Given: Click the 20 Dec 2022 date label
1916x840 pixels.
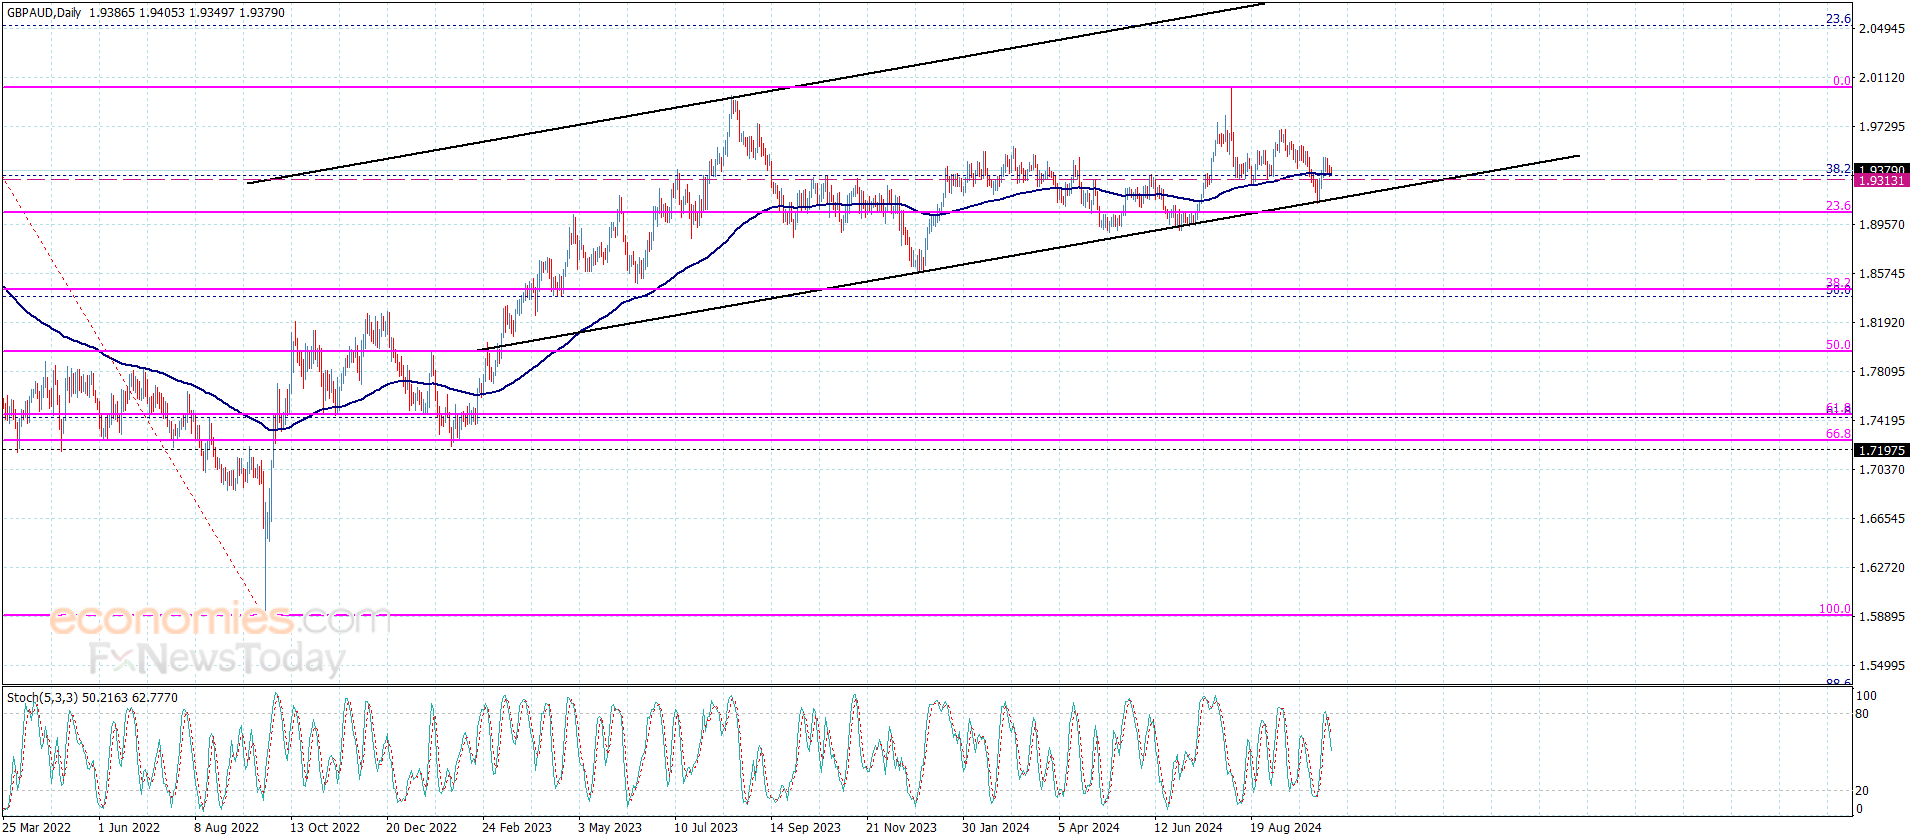Looking at the screenshot, I should pyautogui.click(x=421, y=827).
